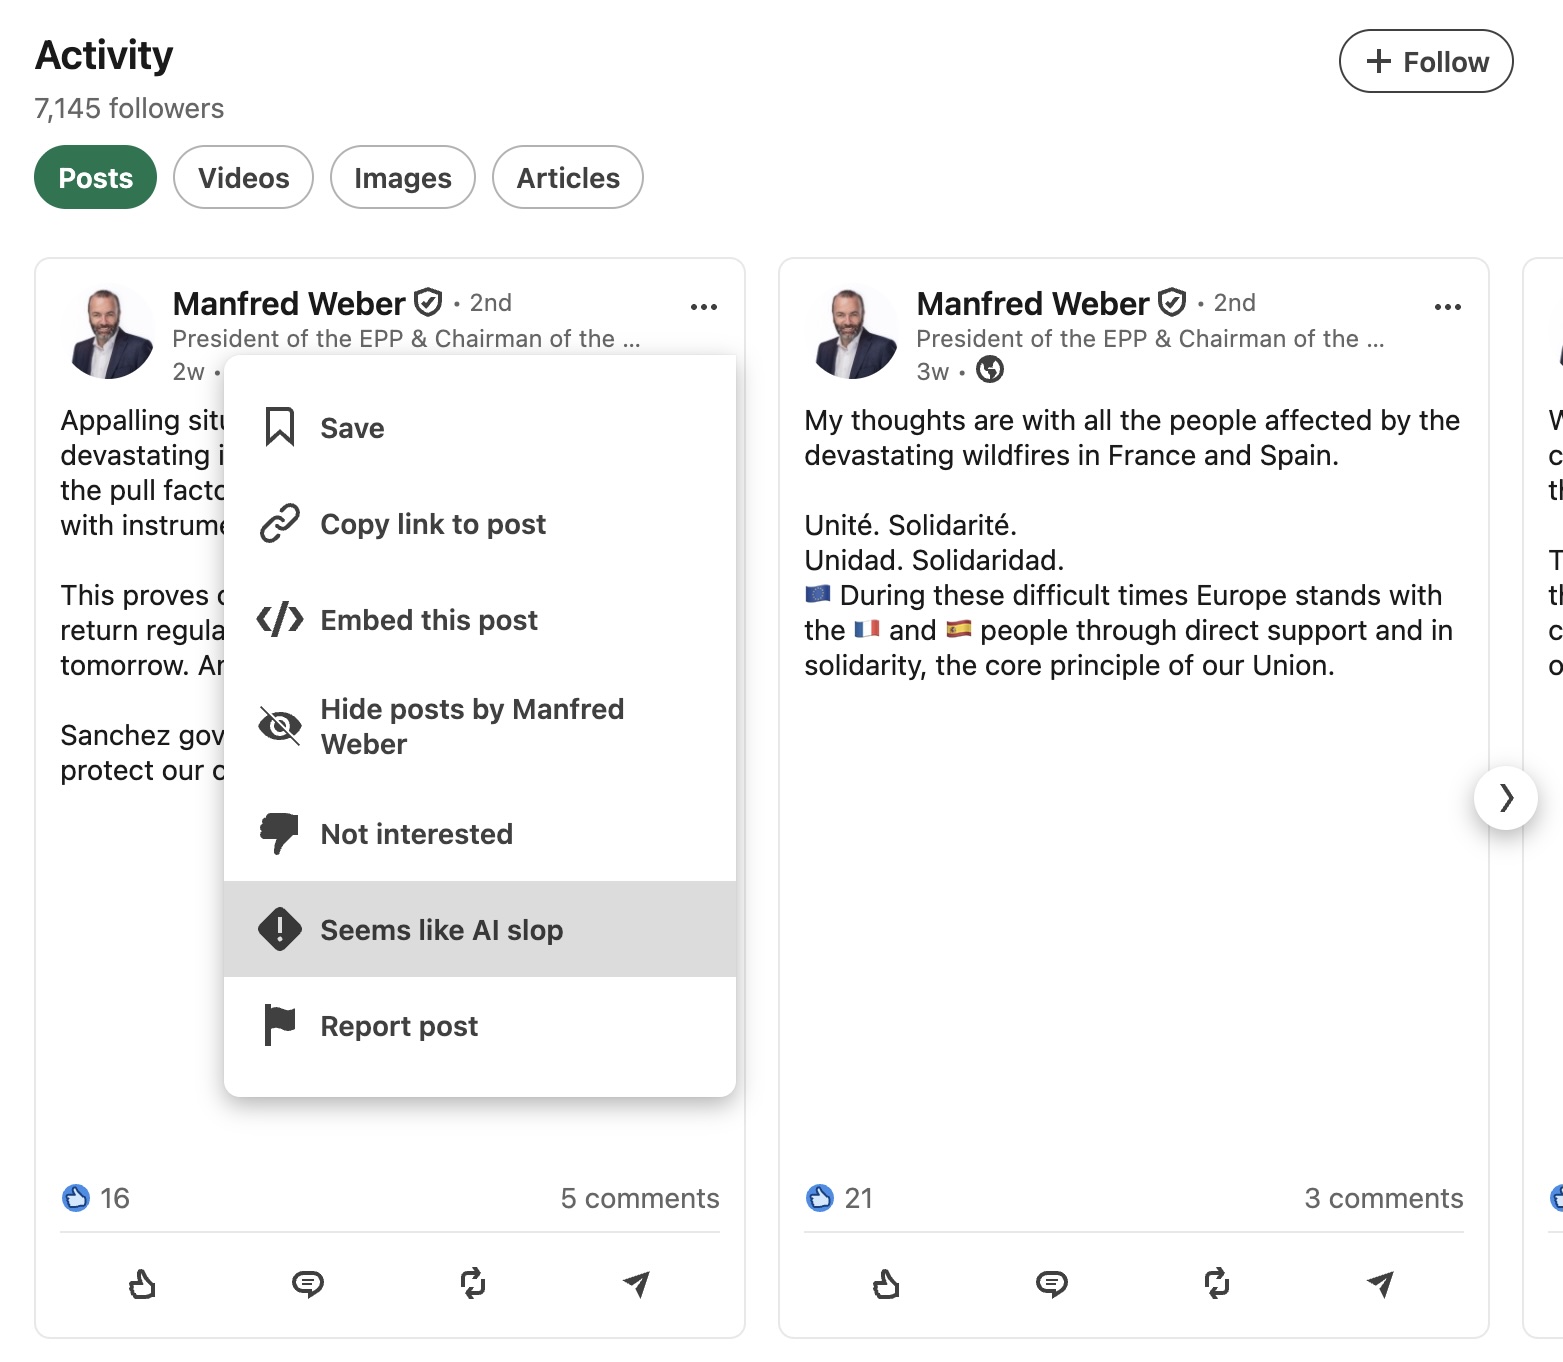Like the first post with thumbs-up icon
The width and height of the screenshot is (1563, 1362).
pyautogui.click(x=142, y=1283)
